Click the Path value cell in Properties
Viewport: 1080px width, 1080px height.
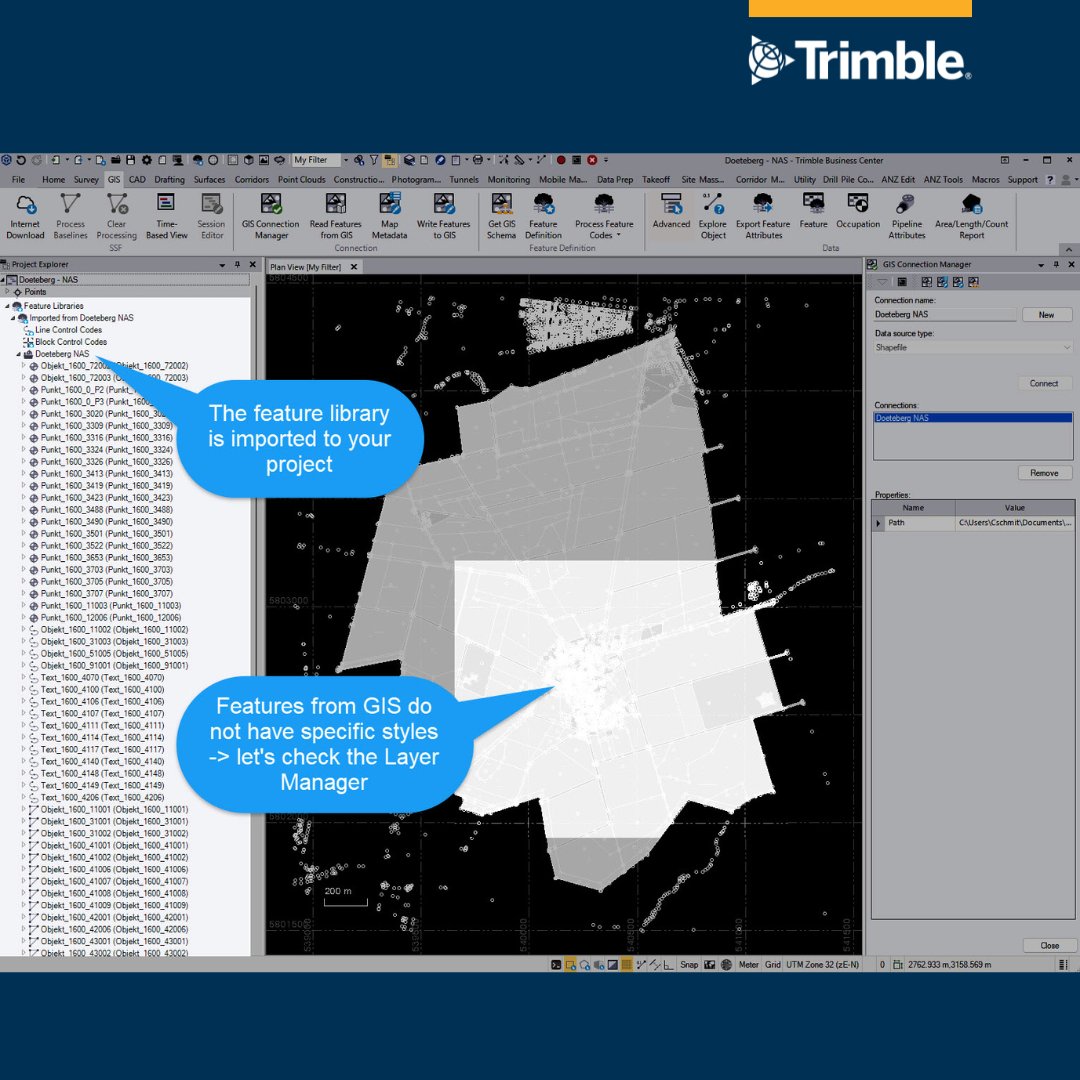pyautogui.click(x=1015, y=523)
